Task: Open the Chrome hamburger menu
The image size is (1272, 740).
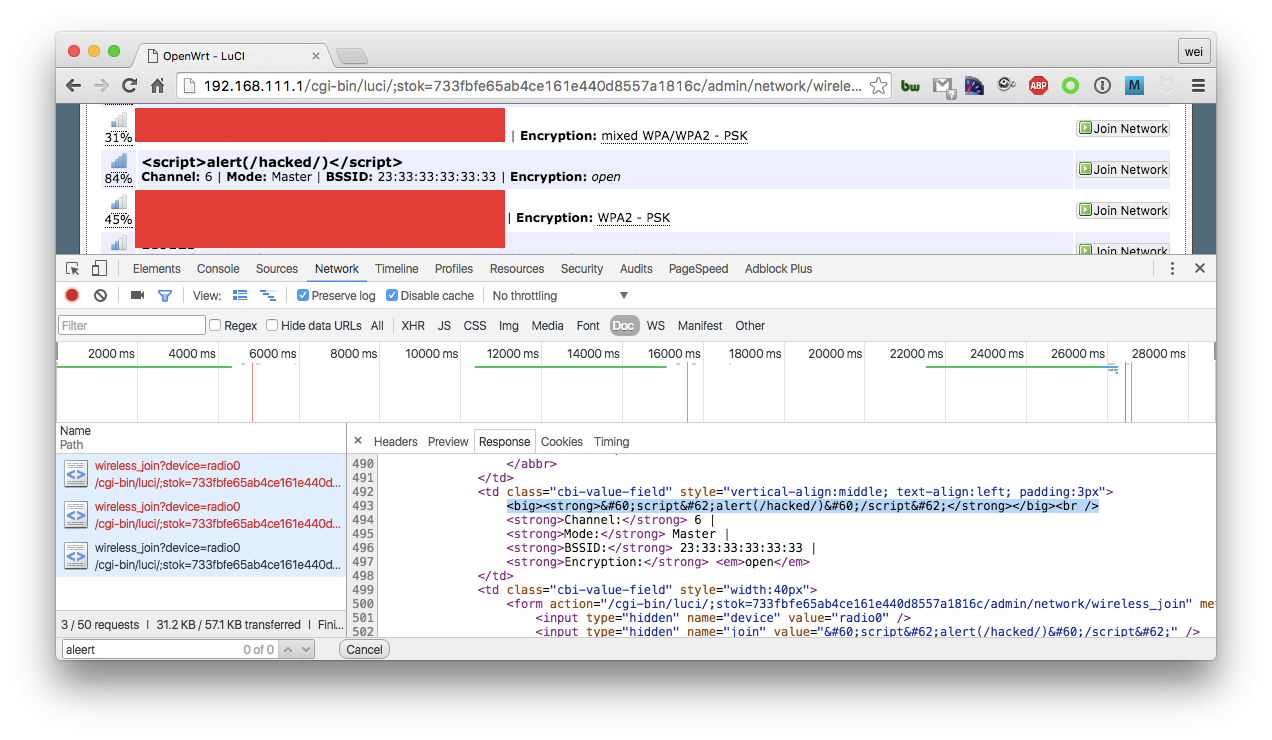Action: click(x=1198, y=86)
